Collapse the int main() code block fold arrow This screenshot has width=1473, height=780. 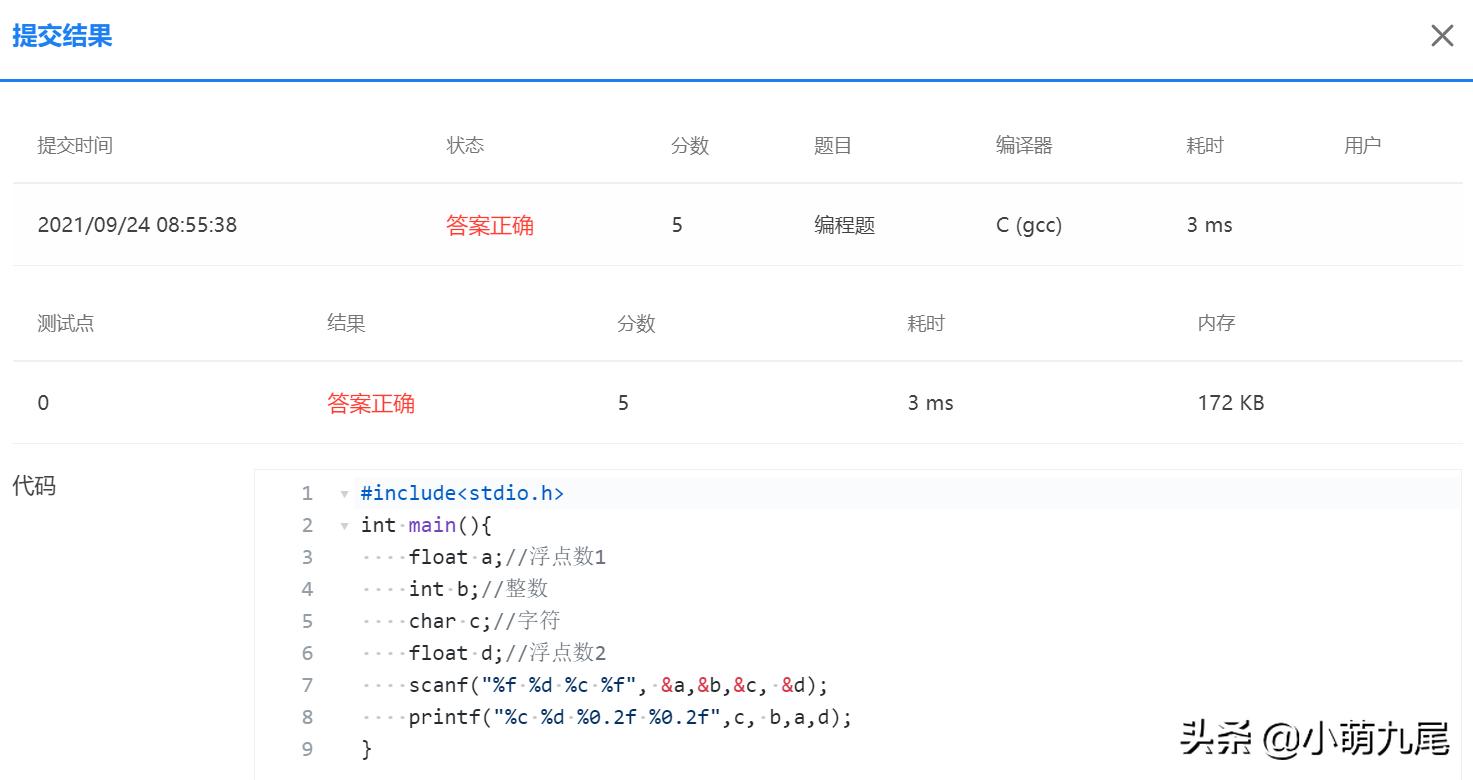click(x=344, y=525)
